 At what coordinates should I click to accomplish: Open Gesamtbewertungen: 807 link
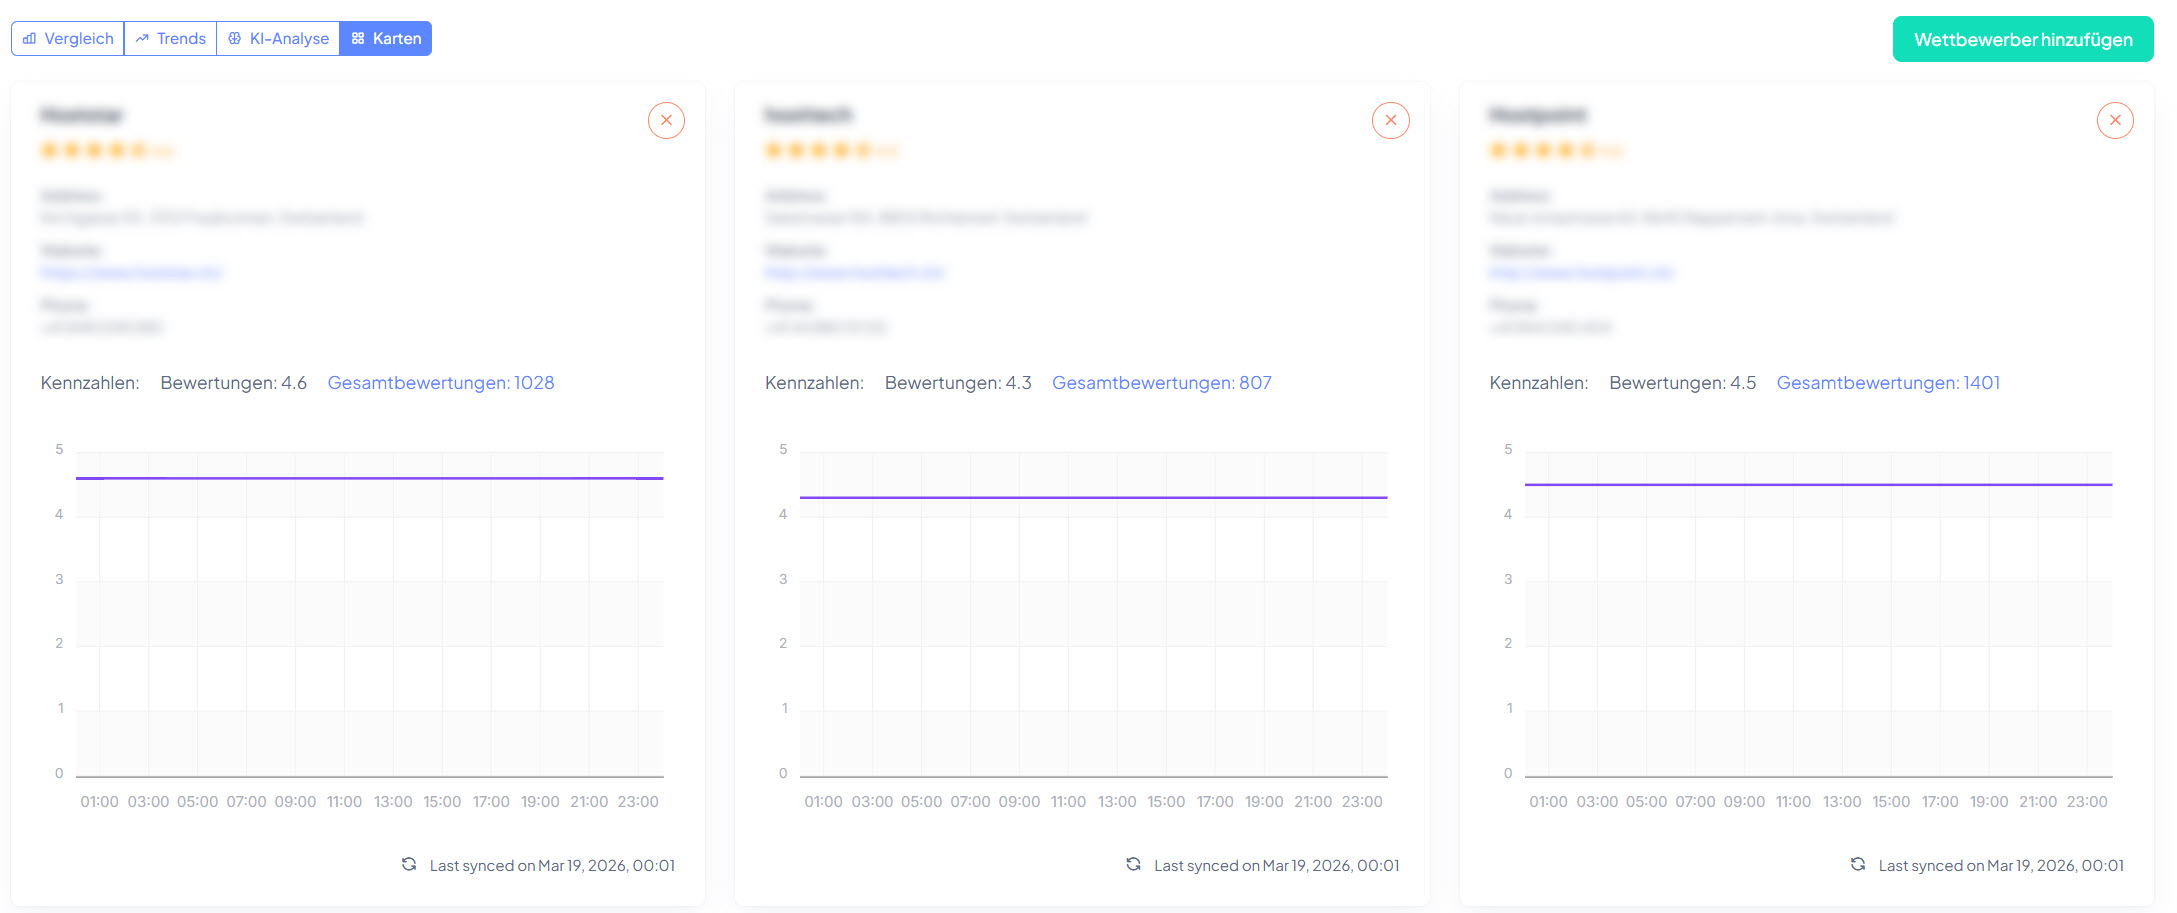[1161, 383]
